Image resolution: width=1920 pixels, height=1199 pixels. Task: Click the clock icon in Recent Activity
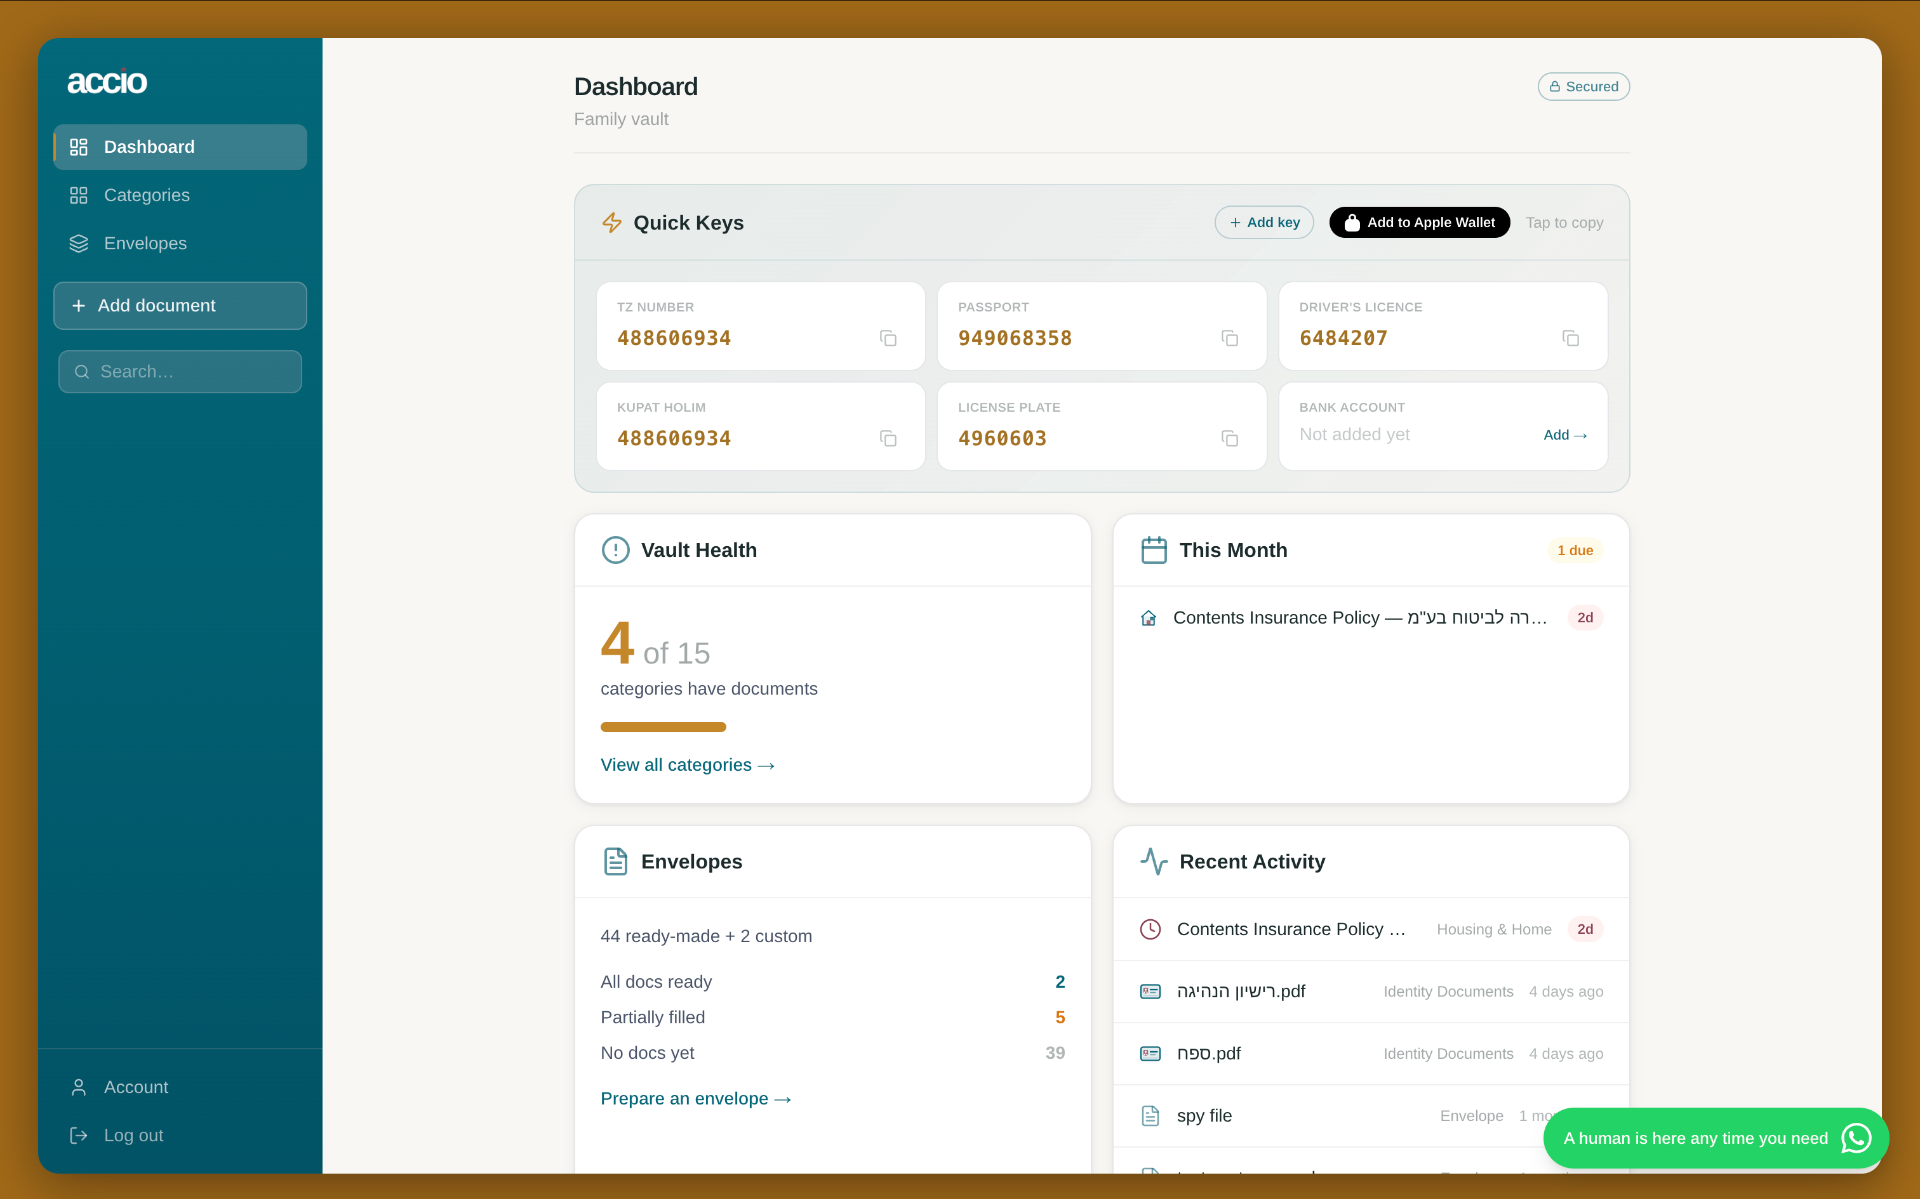1151,929
